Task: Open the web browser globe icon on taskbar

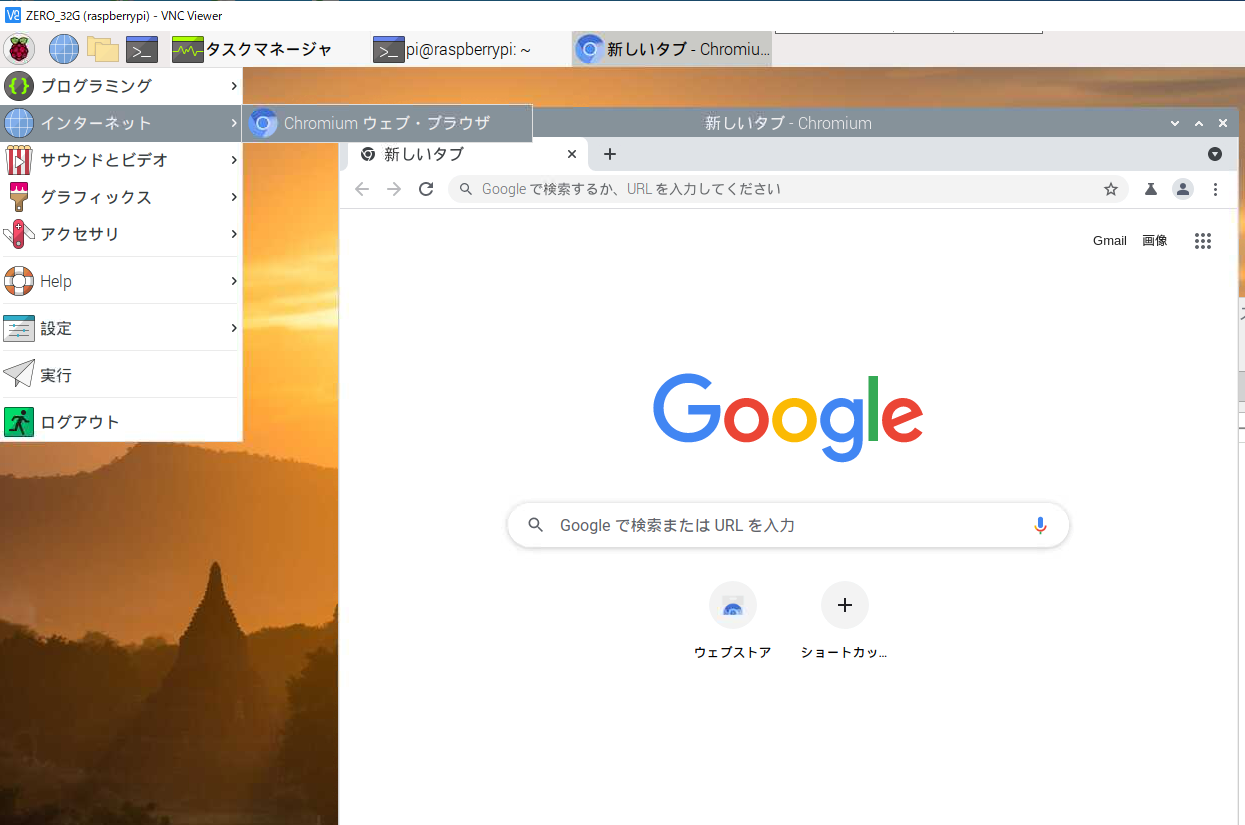Action: point(62,48)
